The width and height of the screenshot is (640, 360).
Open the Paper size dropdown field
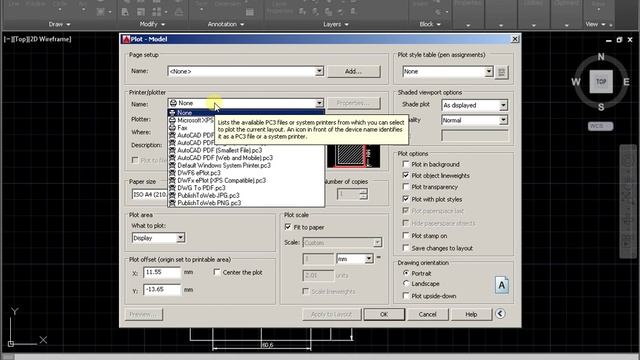click(x=149, y=194)
